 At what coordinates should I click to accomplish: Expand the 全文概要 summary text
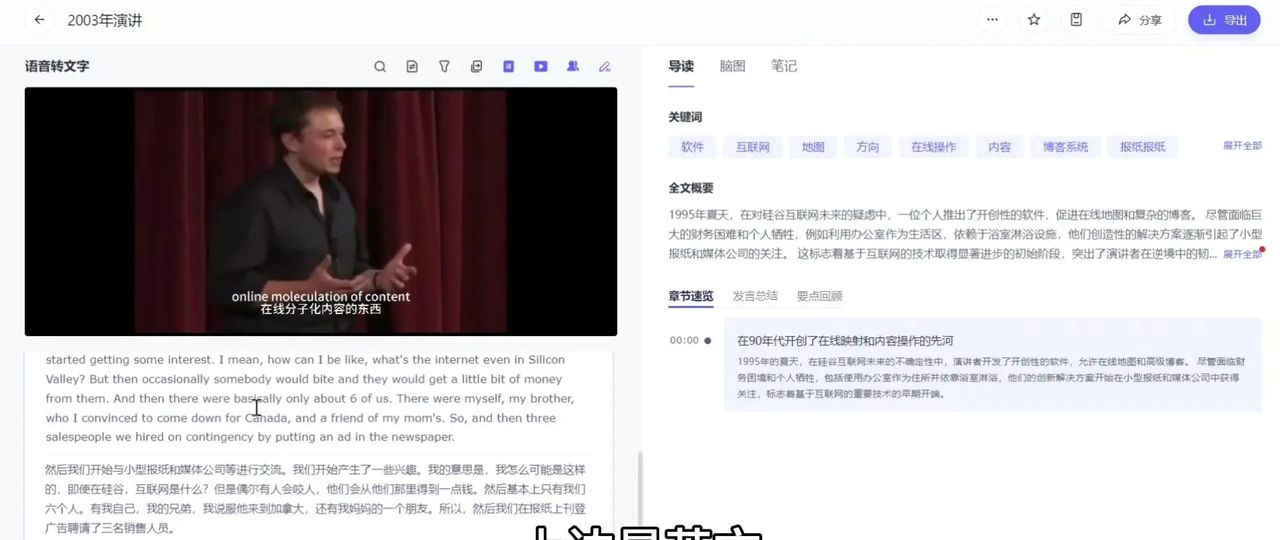[x=1242, y=254]
